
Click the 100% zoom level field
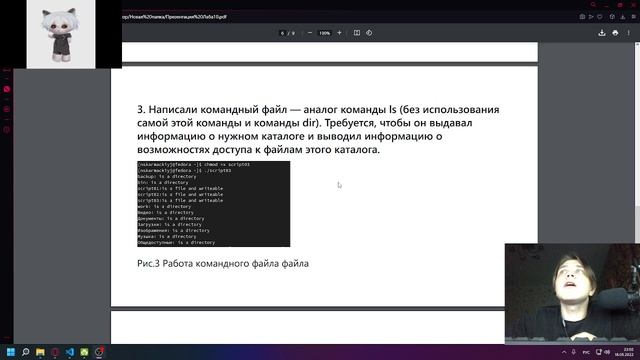[x=324, y=33]
